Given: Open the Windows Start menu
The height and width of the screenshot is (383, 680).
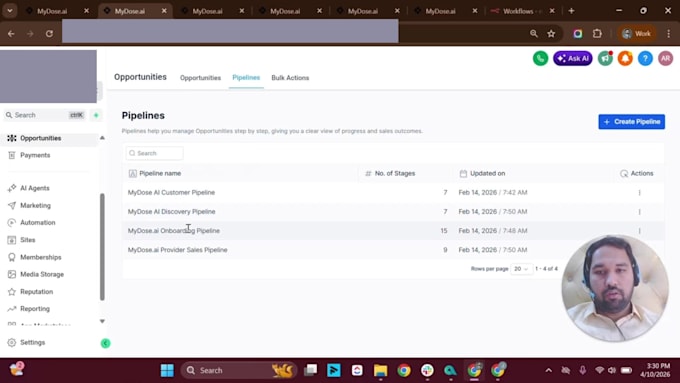Looking at the screenshot, I should coord(167,370).
